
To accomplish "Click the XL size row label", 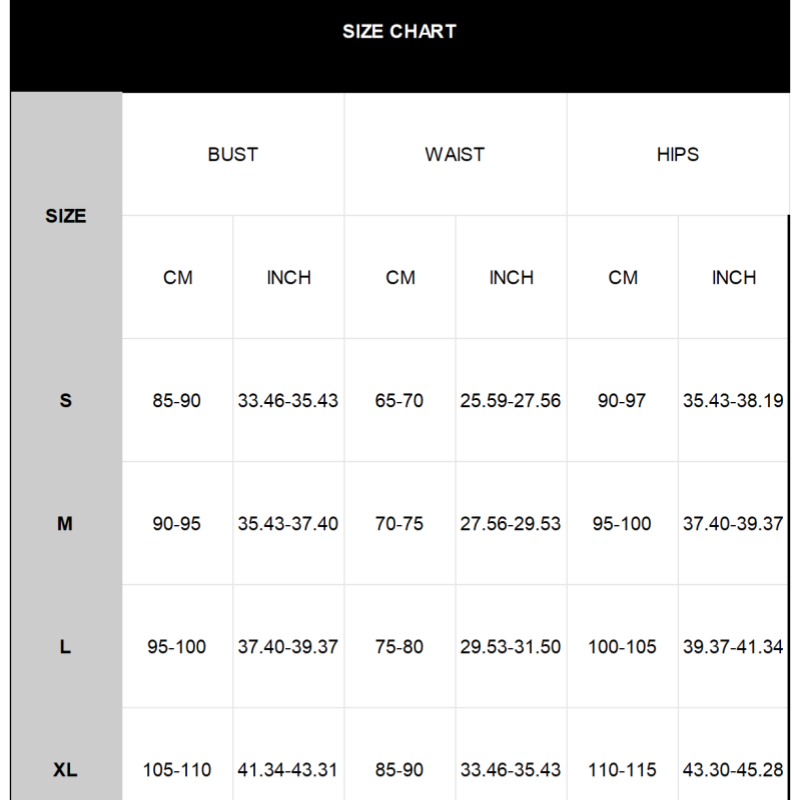I will [66, 770].
